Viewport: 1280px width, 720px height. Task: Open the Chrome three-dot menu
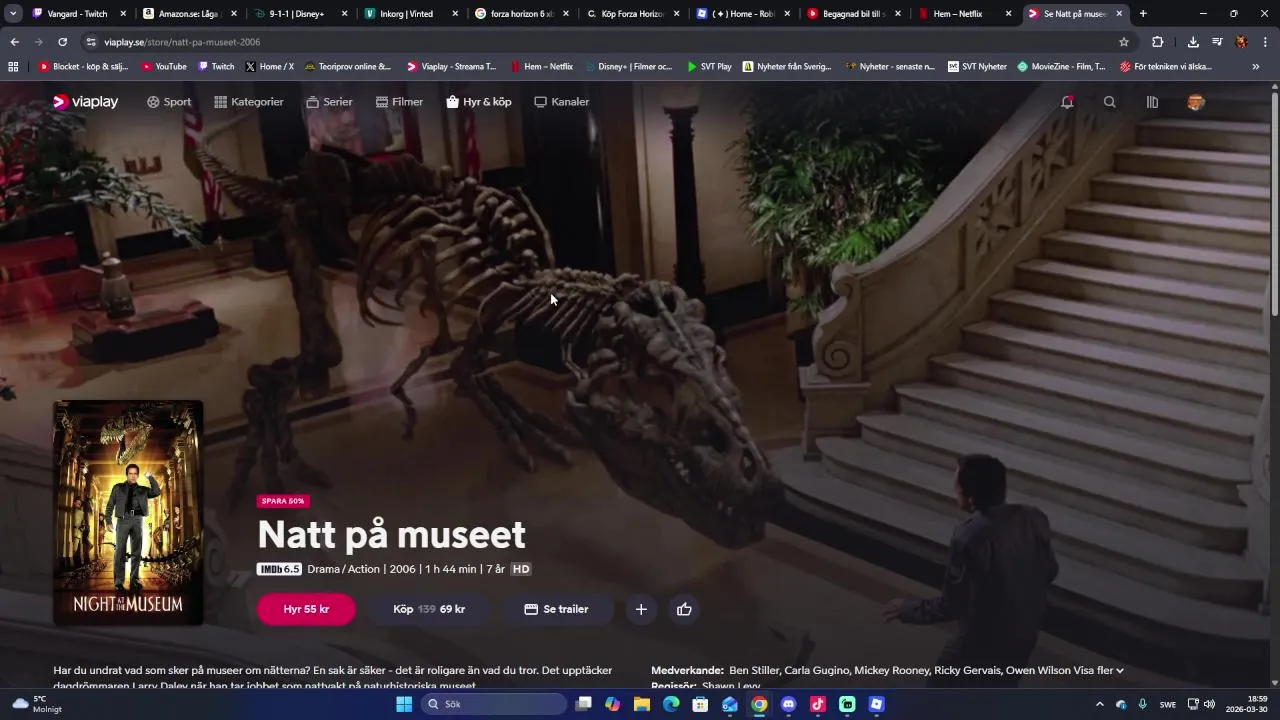point(1265,42)
